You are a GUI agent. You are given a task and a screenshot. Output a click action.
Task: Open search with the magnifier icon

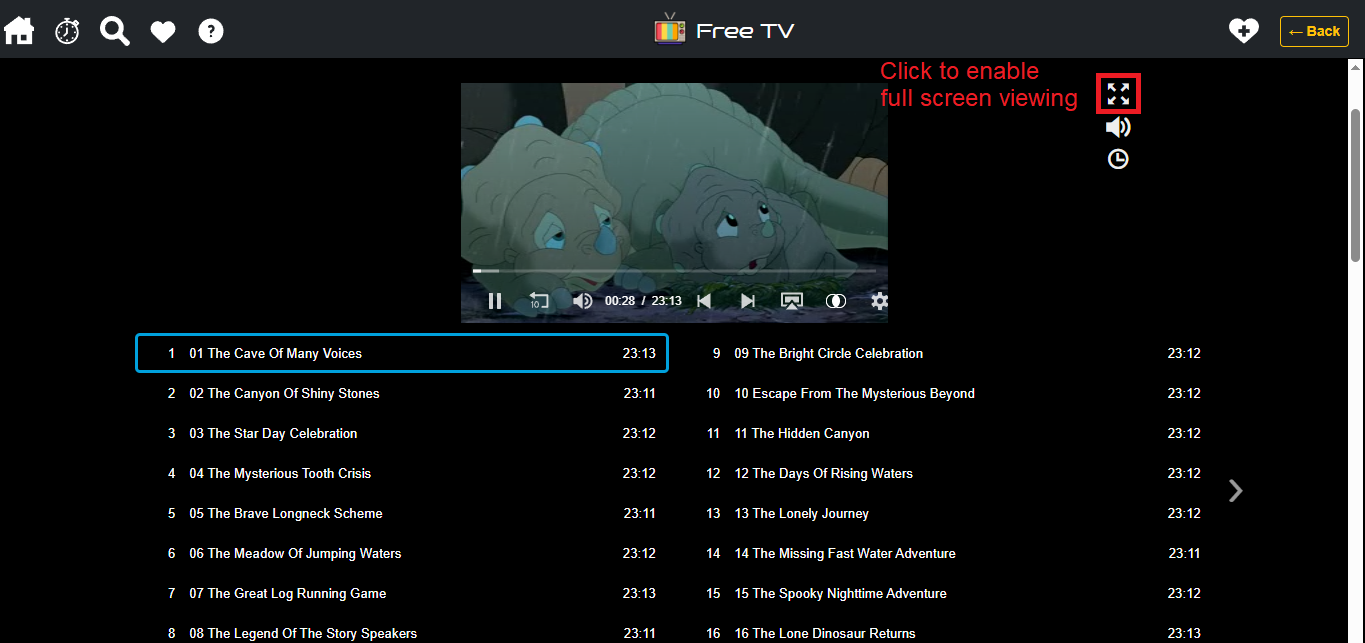[x=115, y=31]
